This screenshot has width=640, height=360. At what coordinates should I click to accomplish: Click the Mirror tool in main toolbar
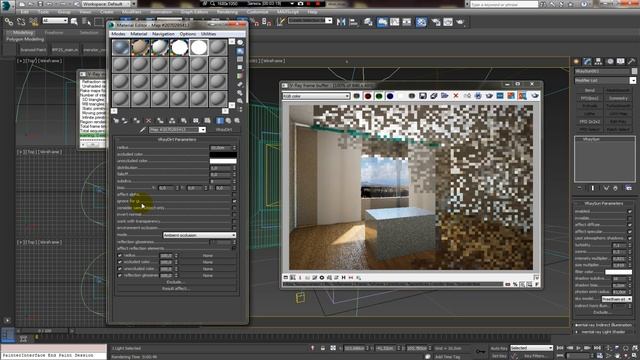pyautogui.click(x=341, y=22)
